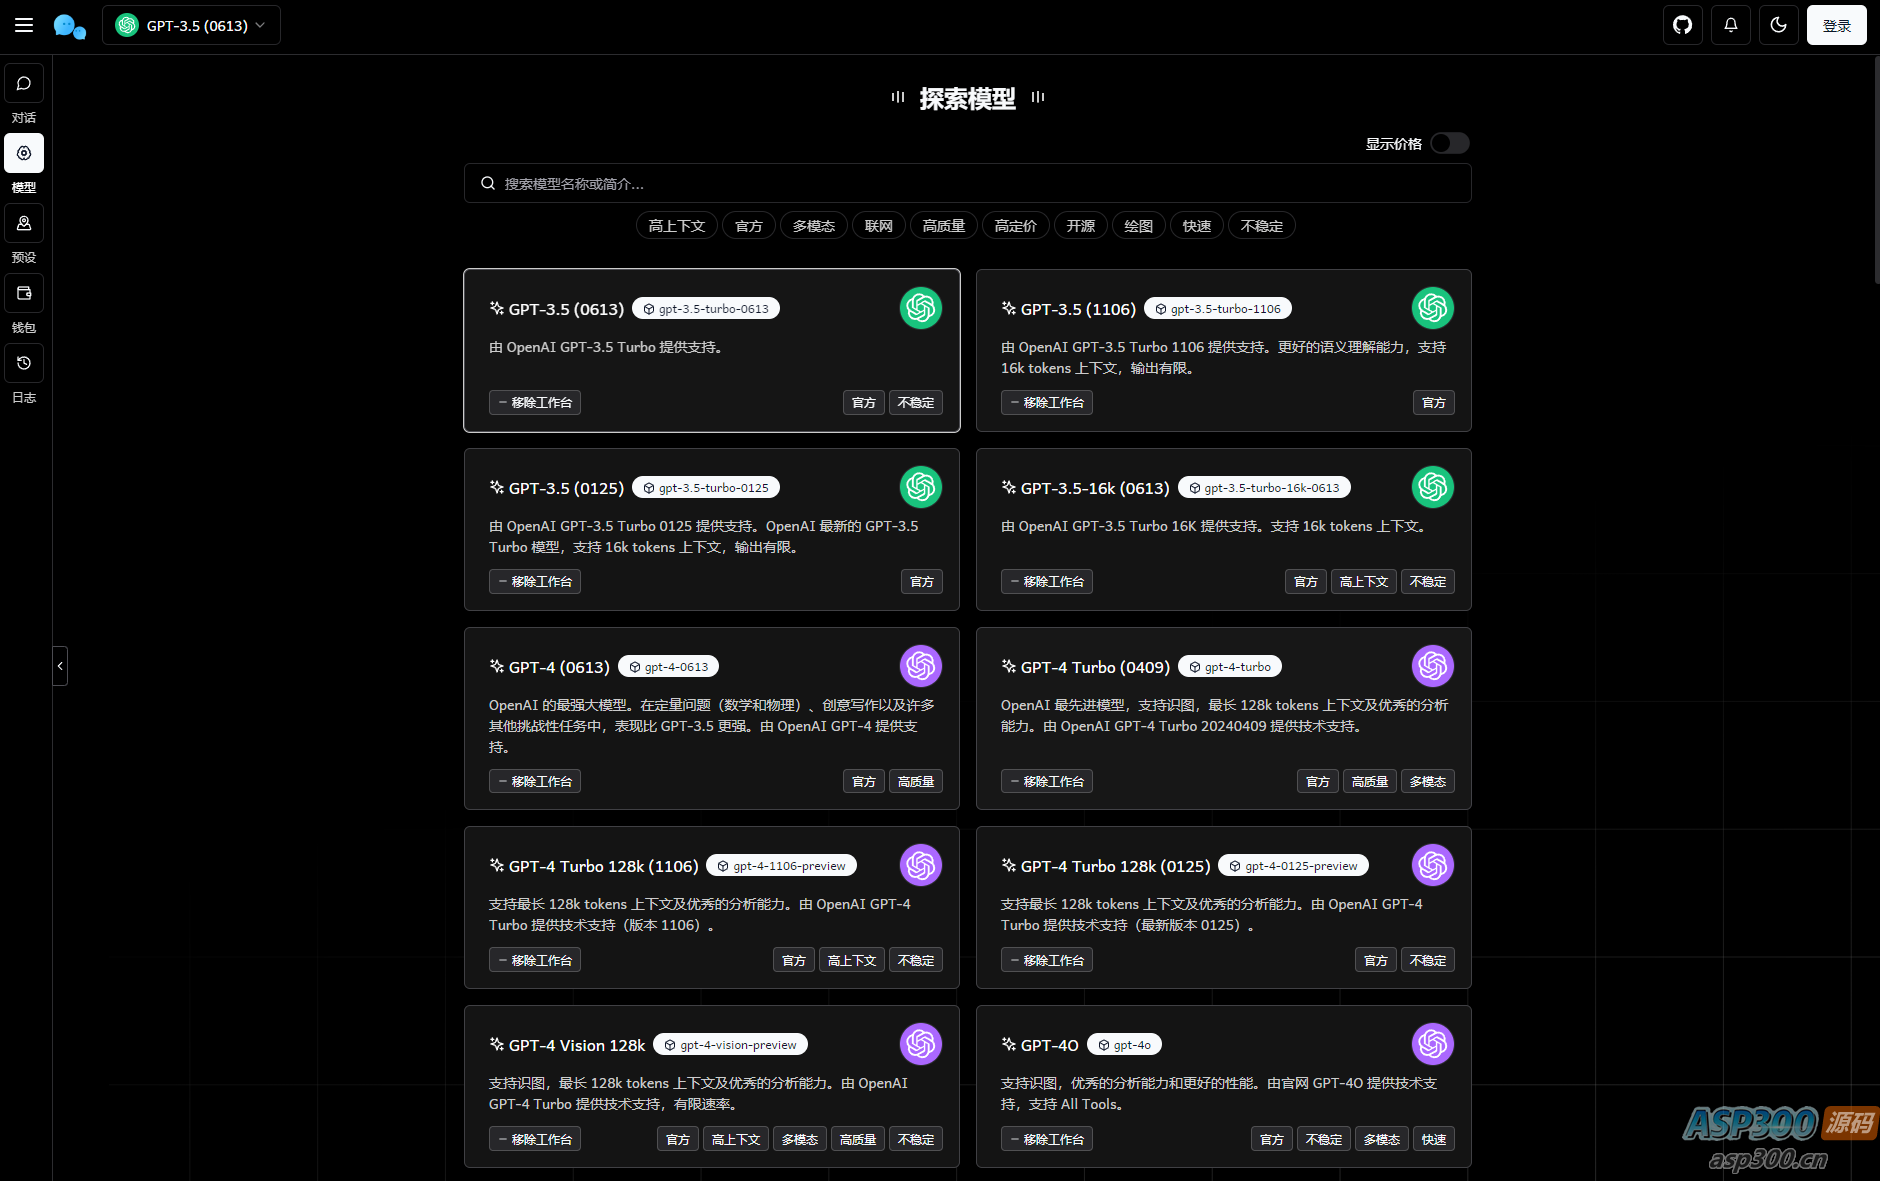This screenshot has width=1880, height=1181.
Task: Open the GitHub repository icon
Action: 1683,25
